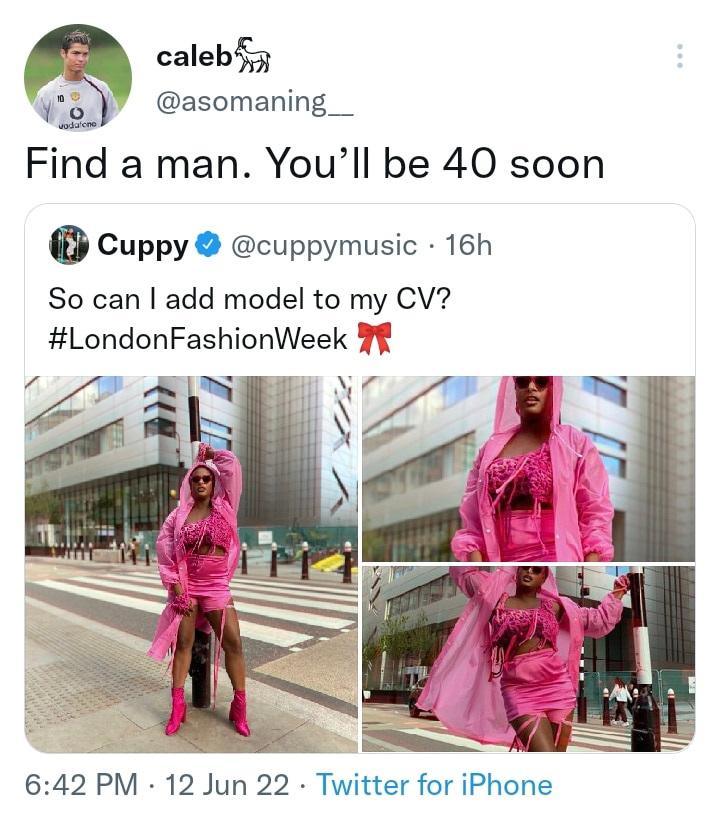Click the 12 Jun 22 date
Screen dimensions: 720x815
pos(227,784)
